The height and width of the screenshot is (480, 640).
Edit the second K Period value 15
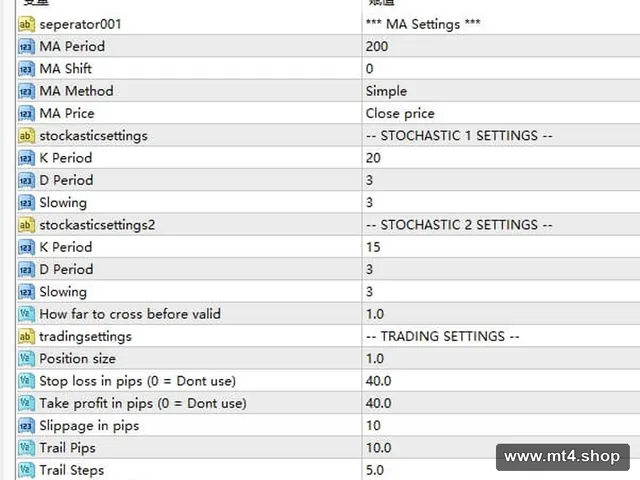tap(501, 247)
